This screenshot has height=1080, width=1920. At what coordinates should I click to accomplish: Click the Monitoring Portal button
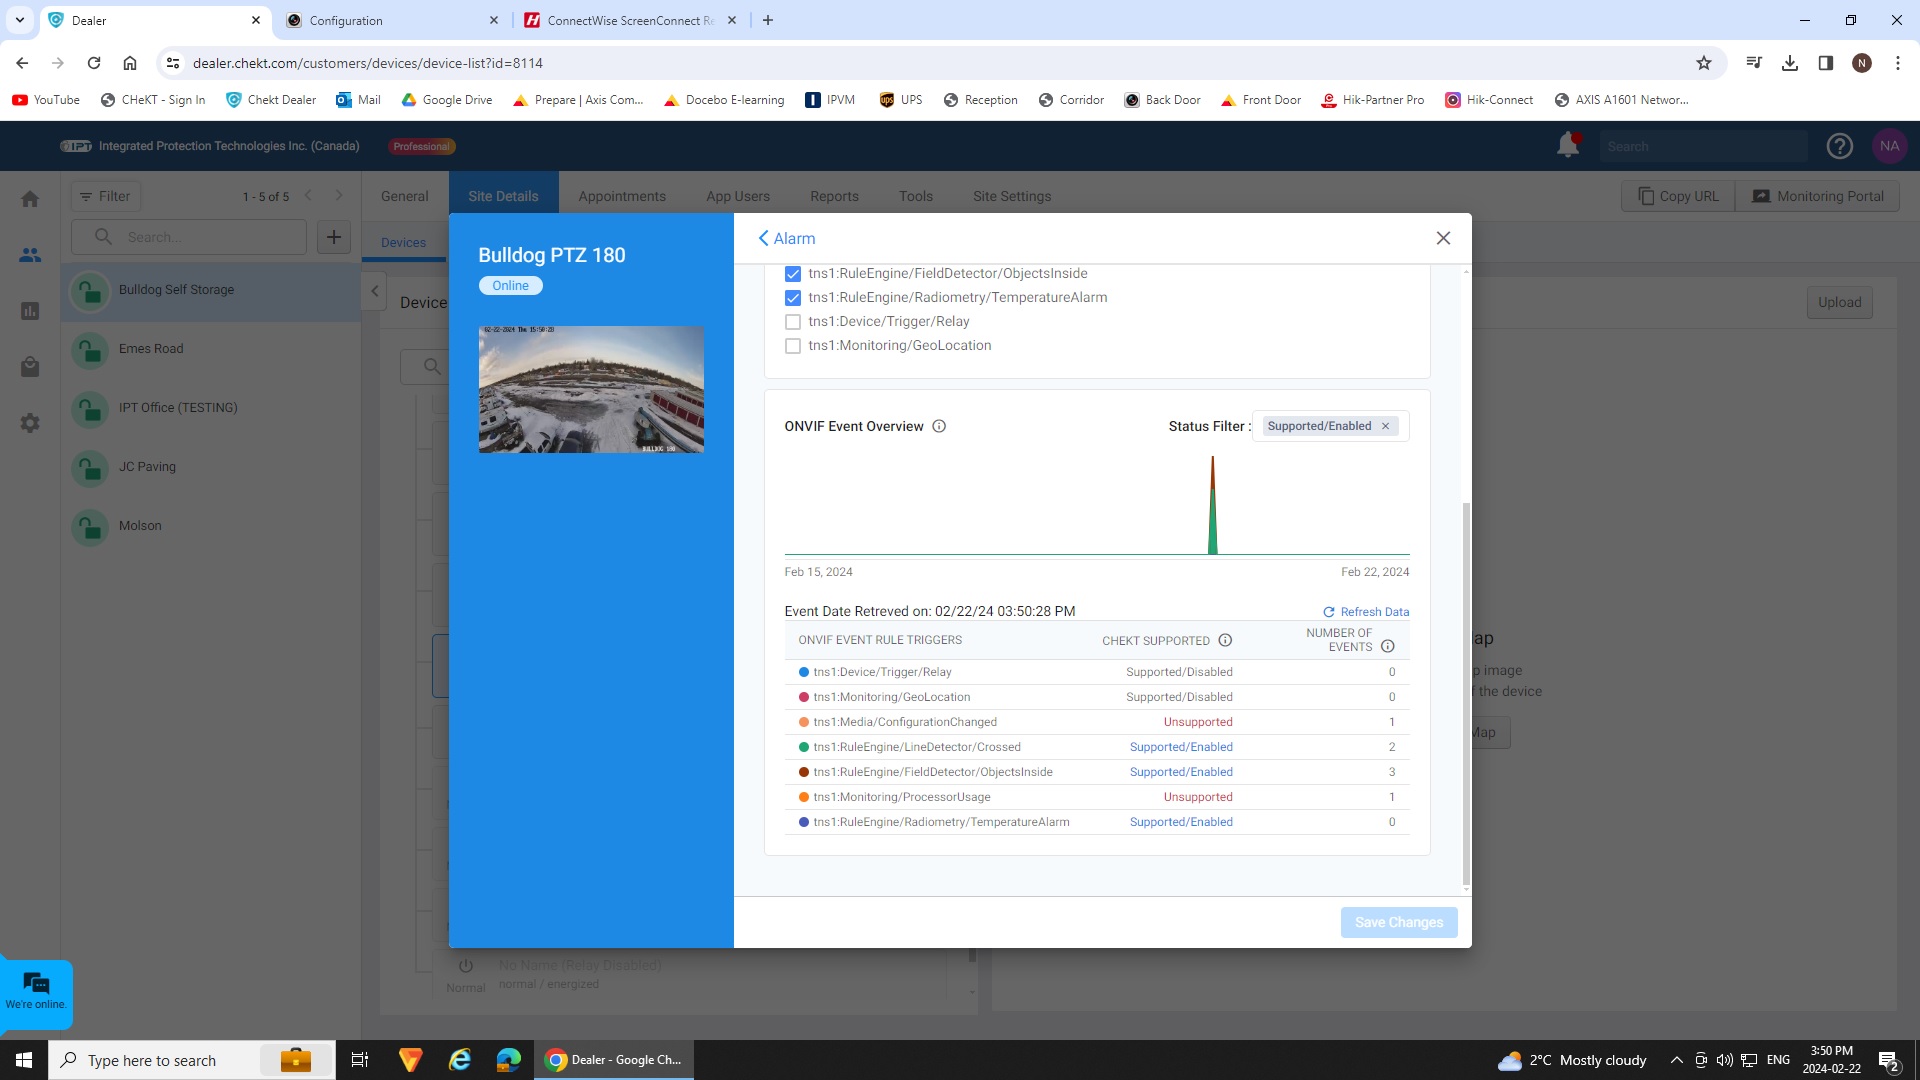click(x=1817, y=196)
